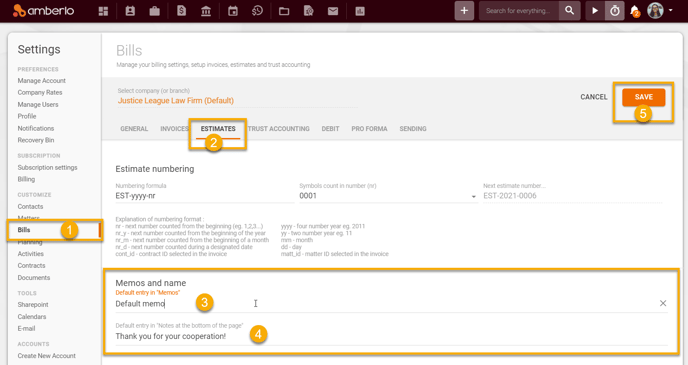Viewport: 688px width, 365px height.
Task: Start the timer play button
Action: (595, 11)
